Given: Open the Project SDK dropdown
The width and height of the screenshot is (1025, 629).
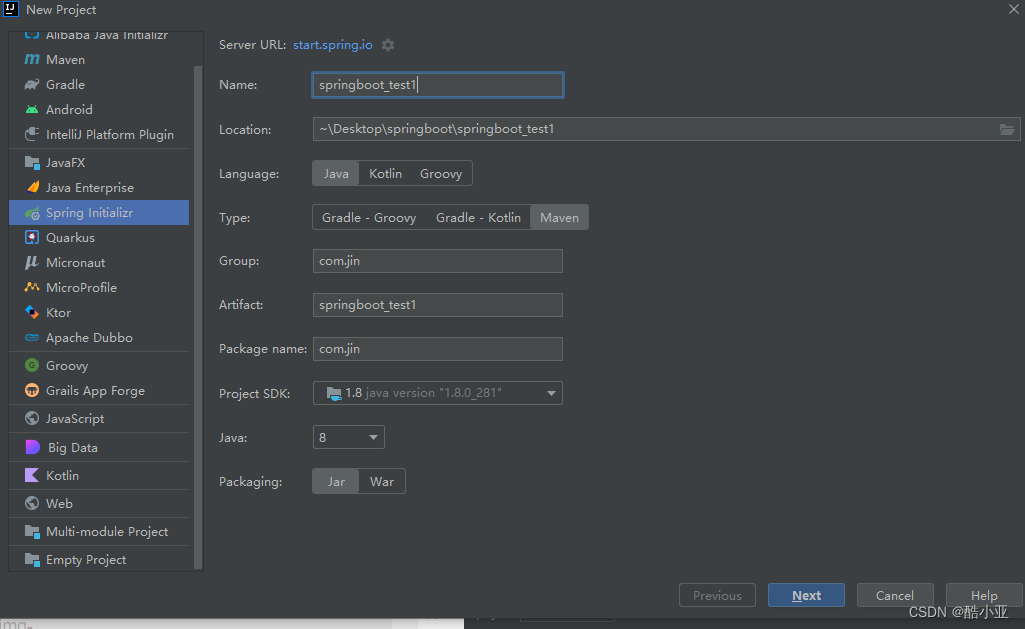Looking at the screenshot, I should [x=437, y=393].
